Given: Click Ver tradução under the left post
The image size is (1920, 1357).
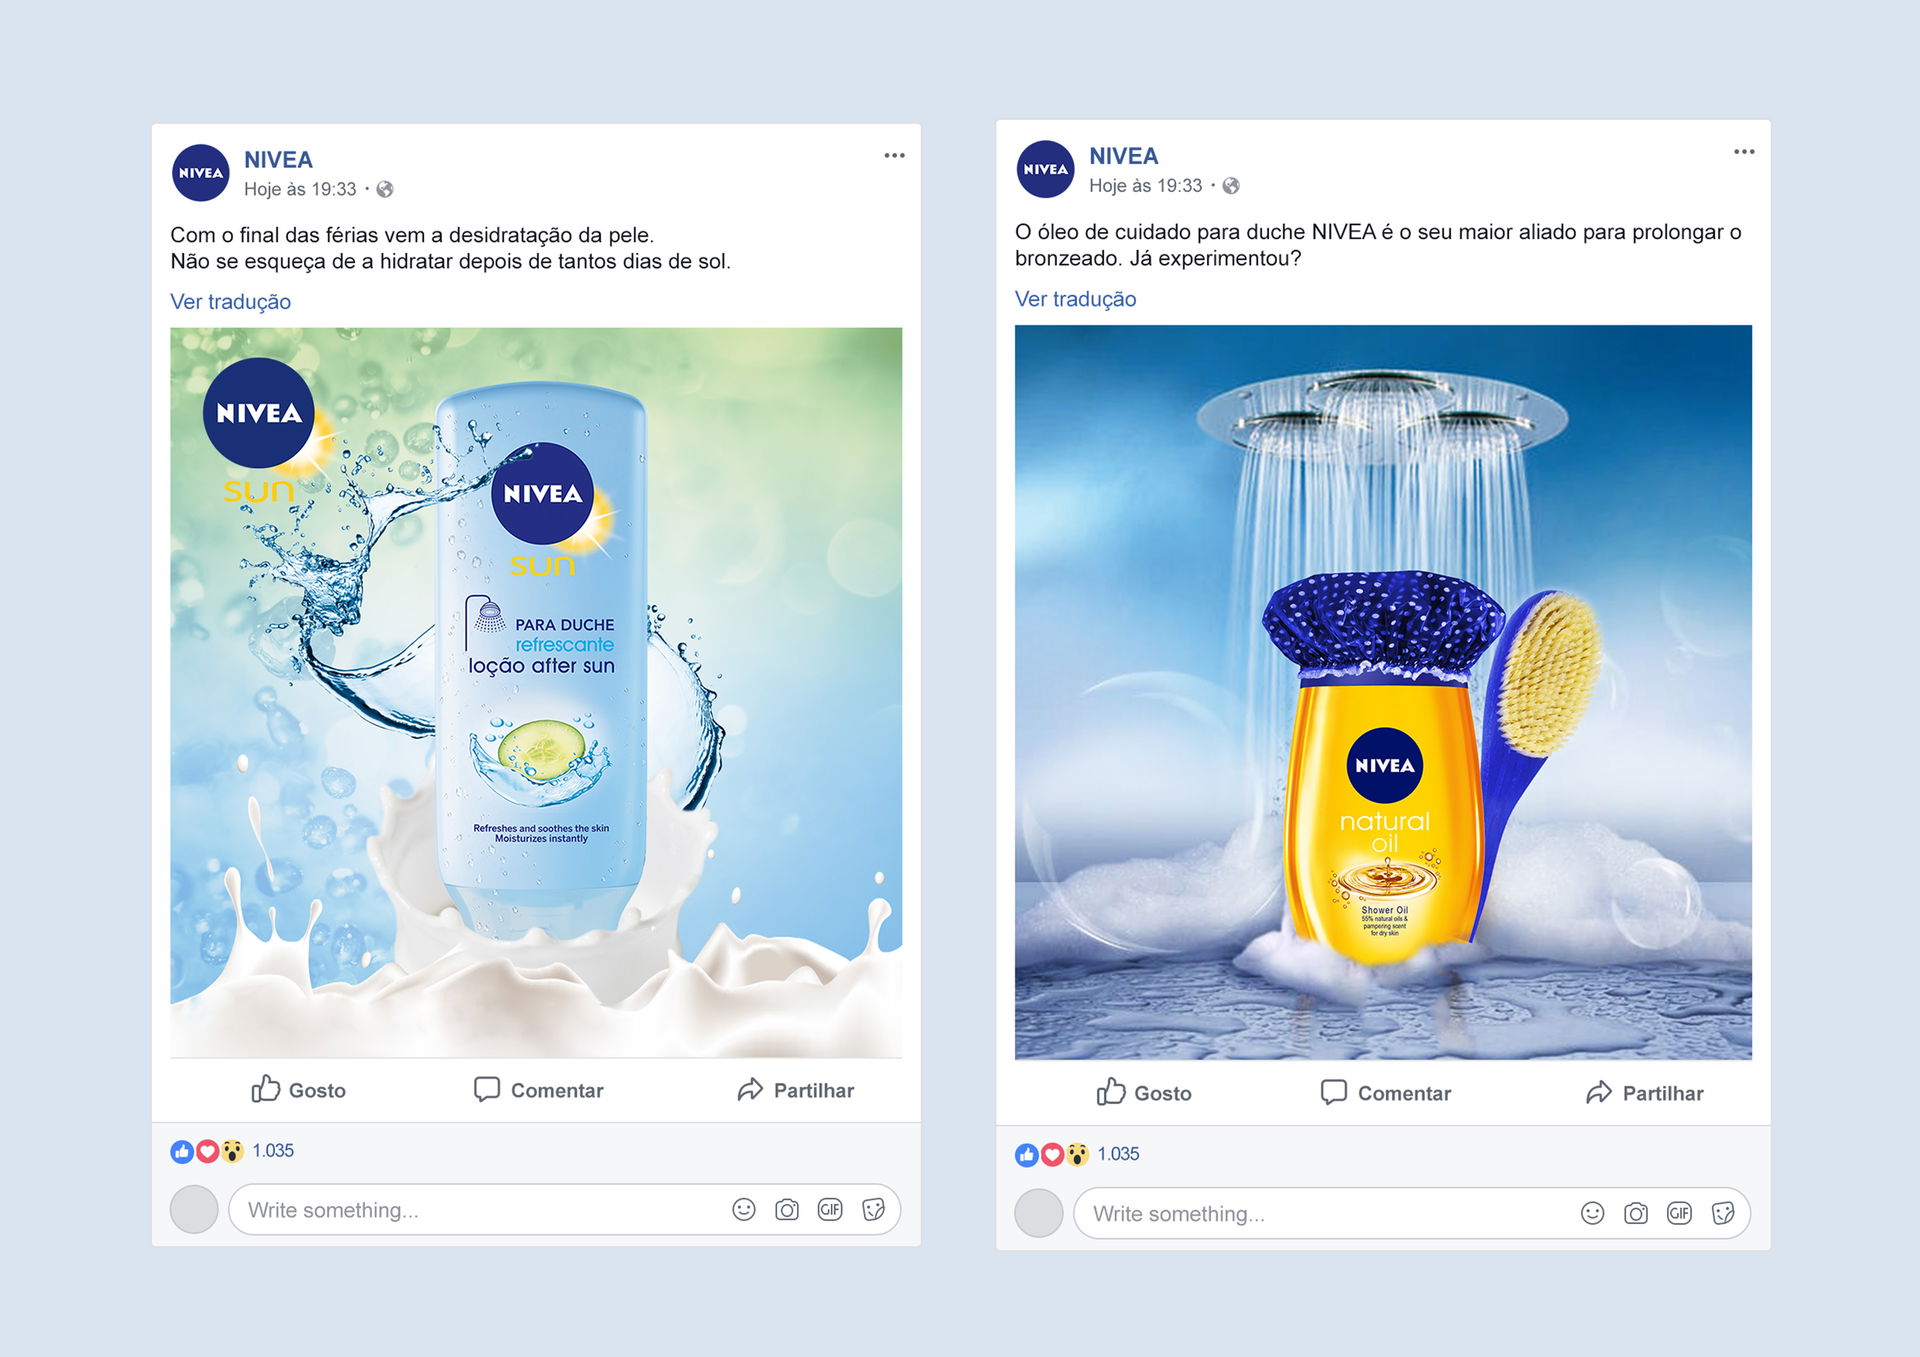Looking at the screenshot, I should coord(231,302).
